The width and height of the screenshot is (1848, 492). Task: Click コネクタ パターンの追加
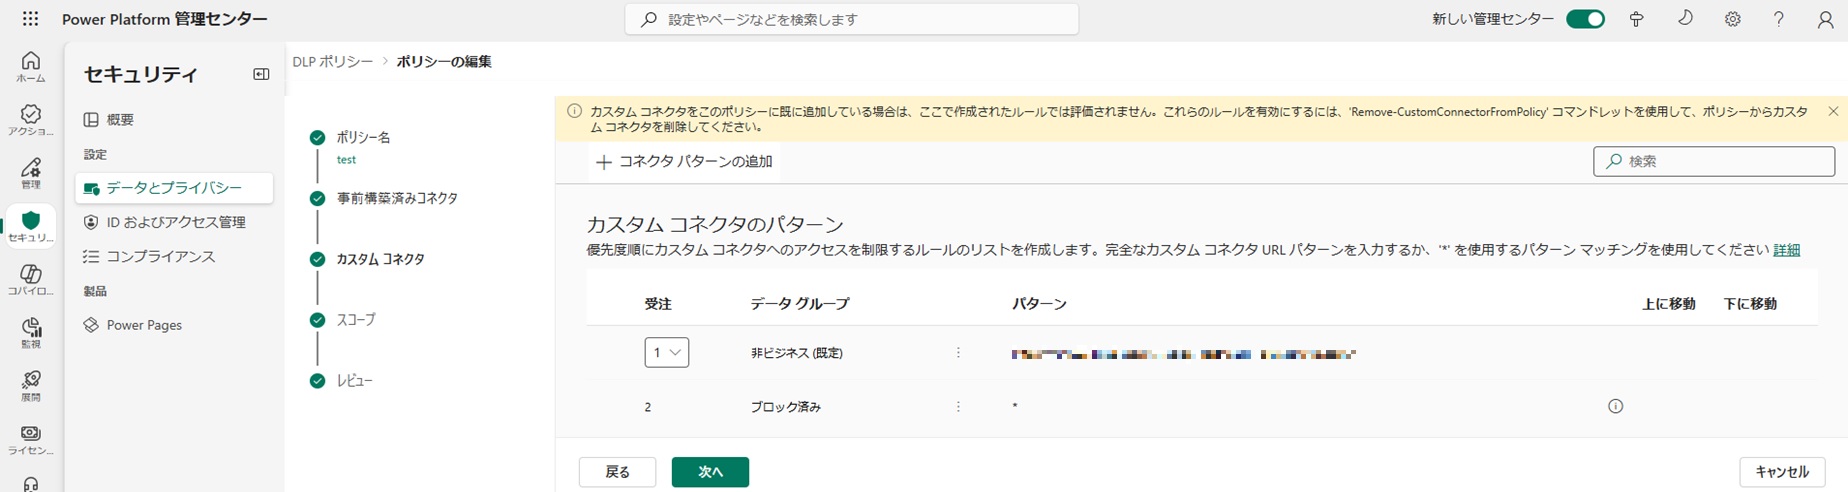pos(684,161)
